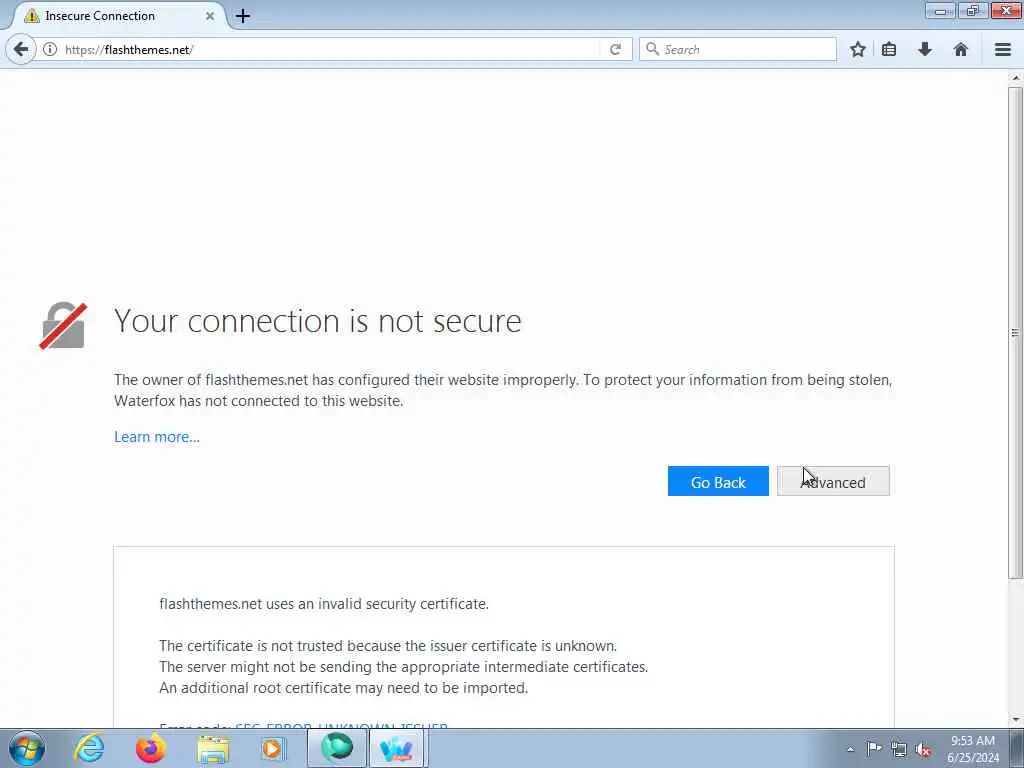Click text 'An additional root certificate may need to be imported.'
The width and height of the screenshot is (1024, 768).
[x=344, y=688]
